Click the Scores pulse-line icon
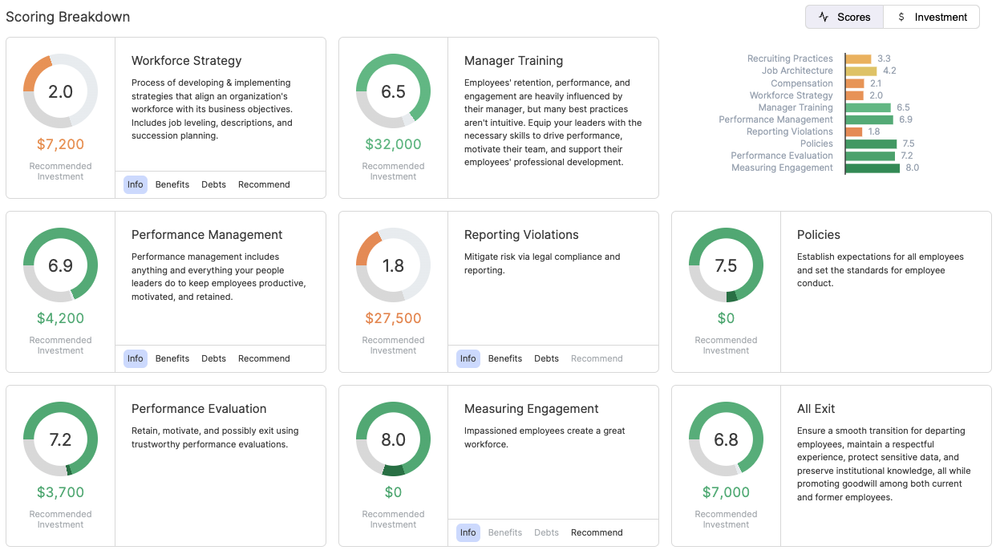Image resolution: width=1000 pixels, height=554 pixels. pos(823,17)
